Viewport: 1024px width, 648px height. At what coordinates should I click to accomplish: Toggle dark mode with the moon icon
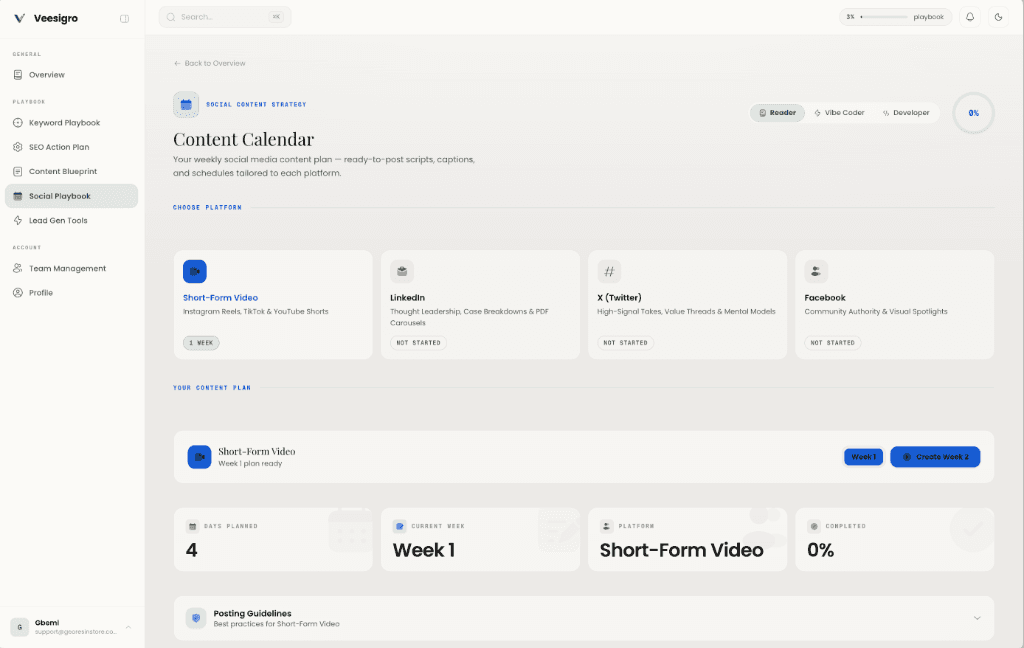[x=999, y=17]
